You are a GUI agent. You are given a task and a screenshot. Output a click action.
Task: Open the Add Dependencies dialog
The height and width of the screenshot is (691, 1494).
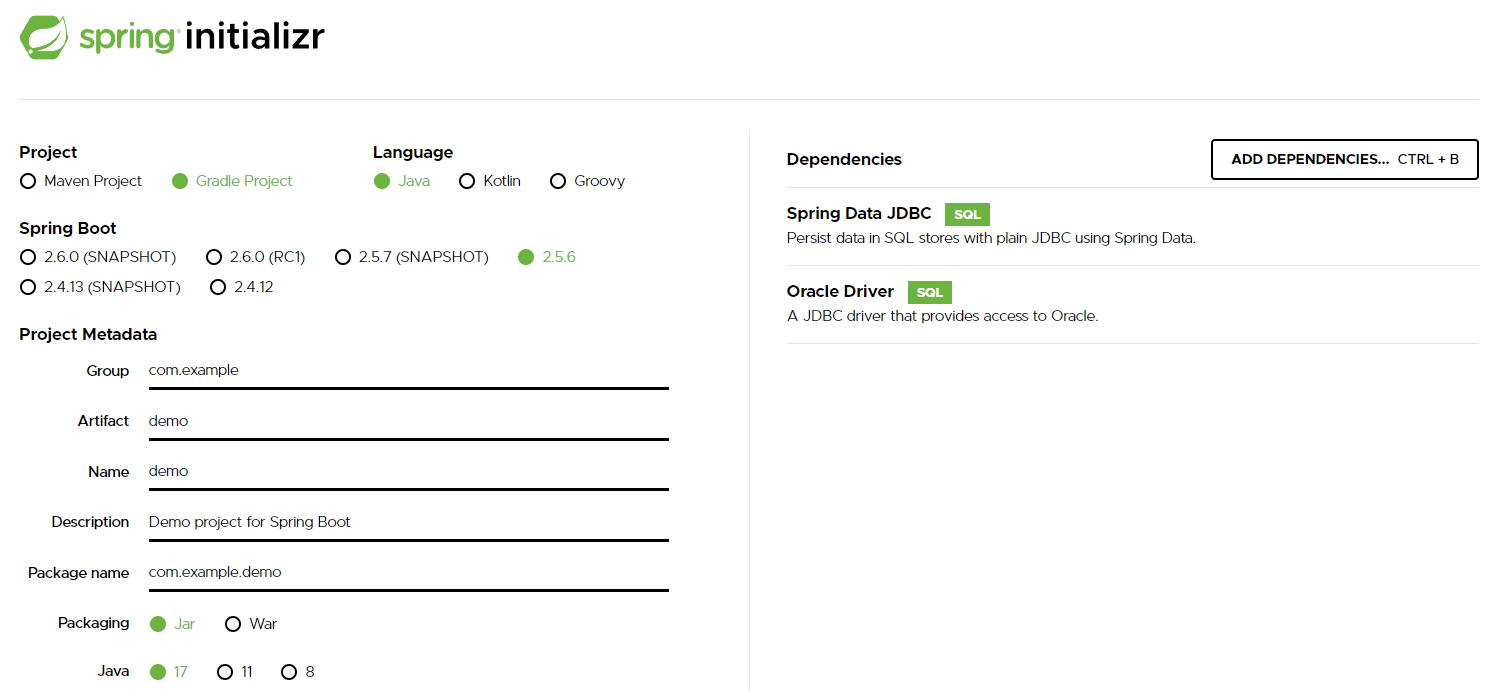click(1344, 159)
